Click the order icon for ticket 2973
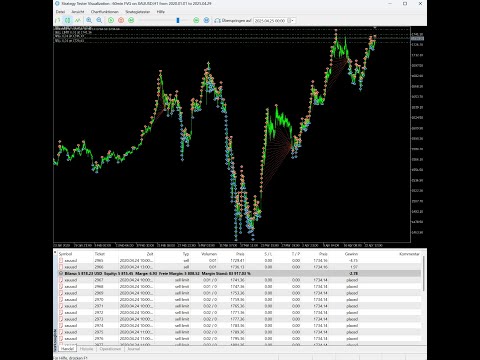 tap(61, 319)
